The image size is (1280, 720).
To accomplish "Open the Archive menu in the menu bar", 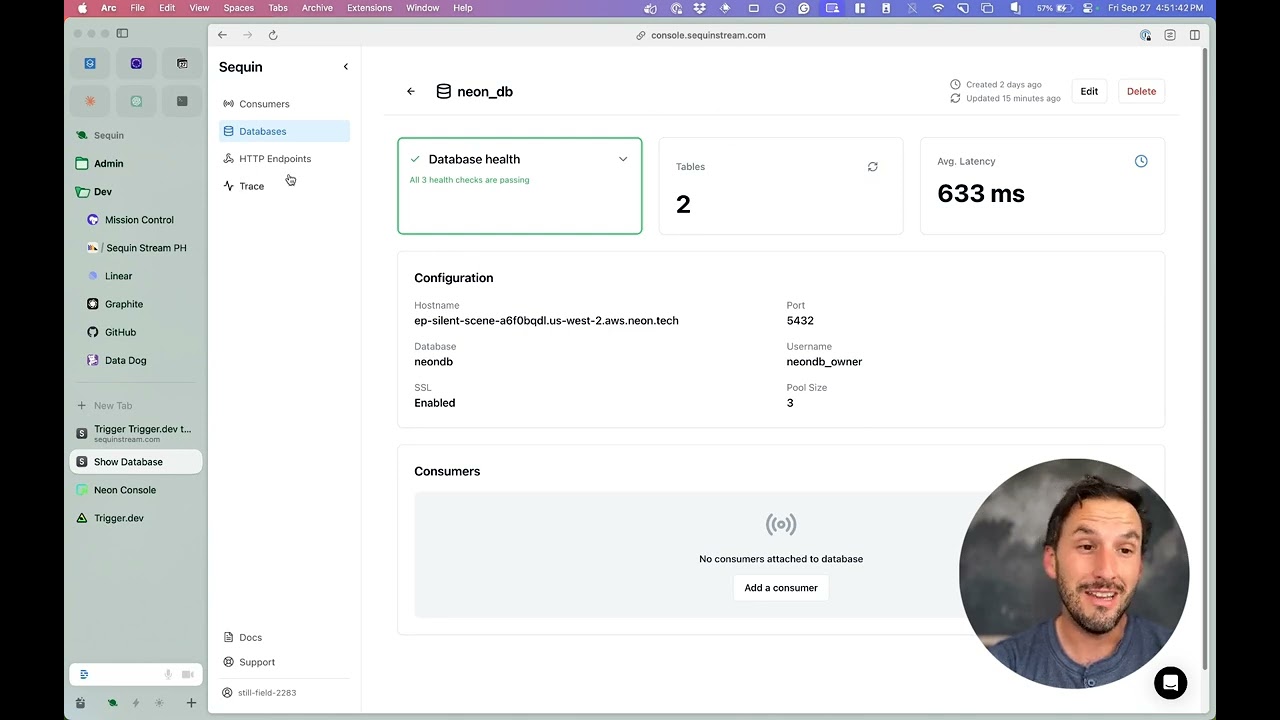I will tap(317, 8).
